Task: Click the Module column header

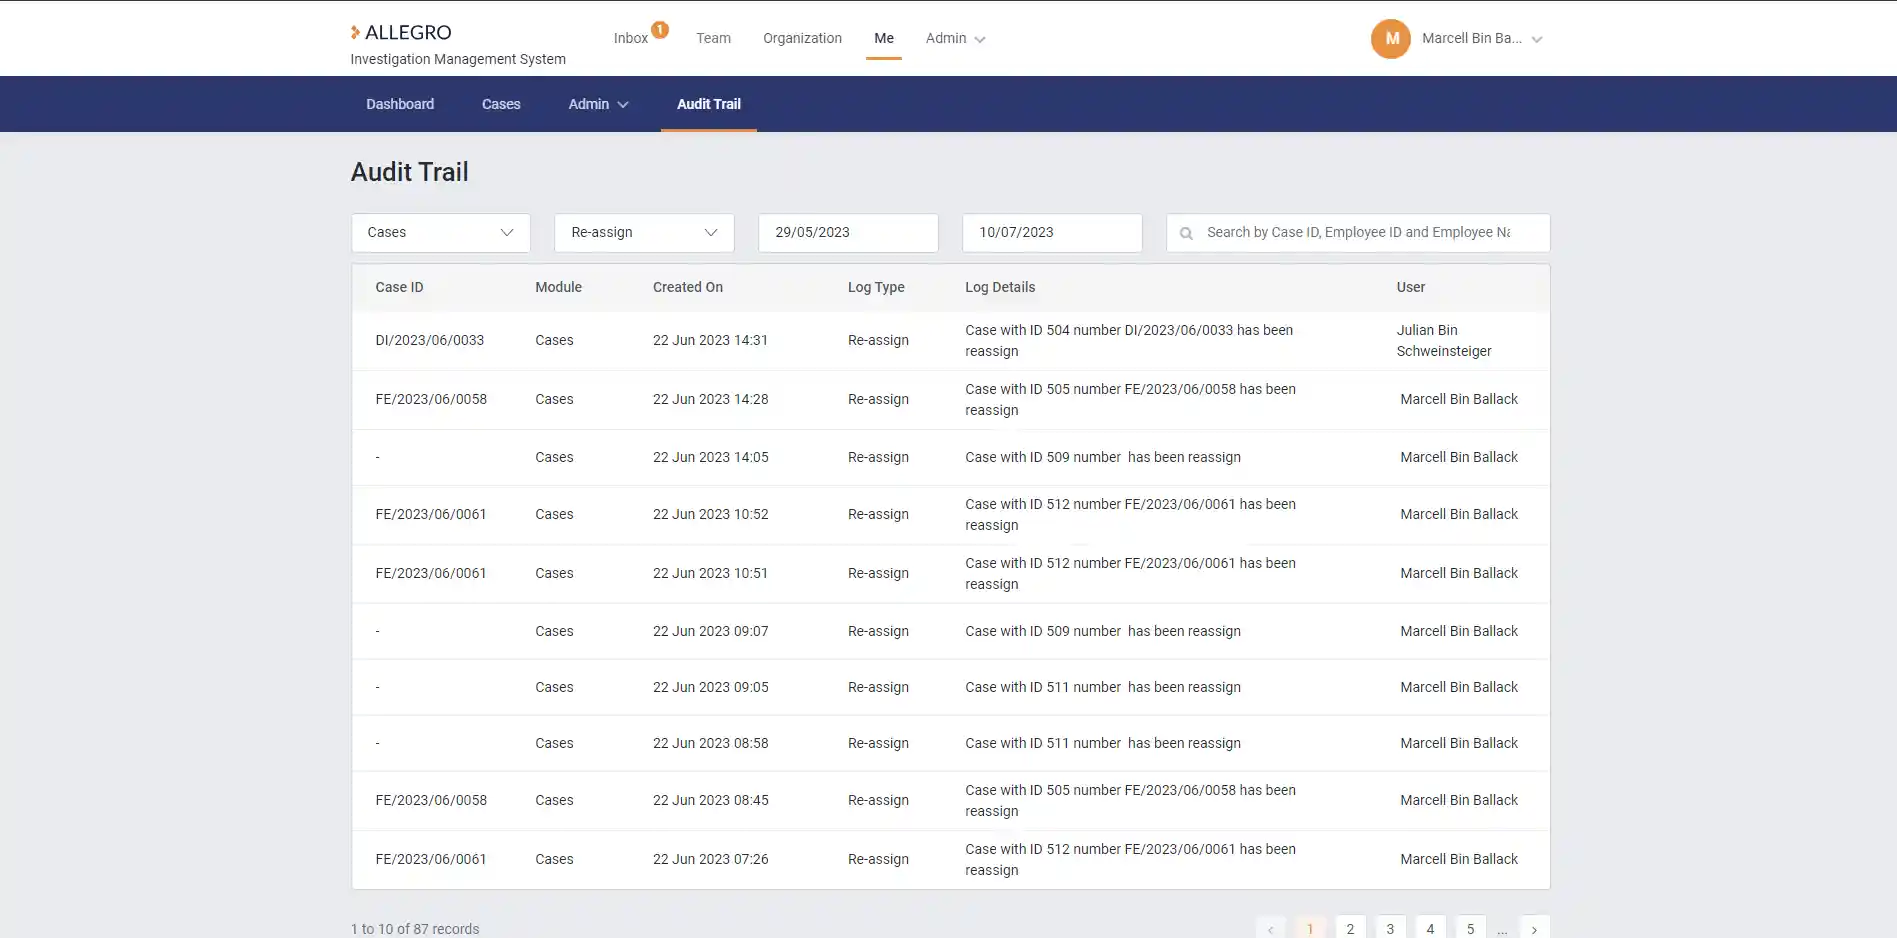Action: (x=558, y=287)
